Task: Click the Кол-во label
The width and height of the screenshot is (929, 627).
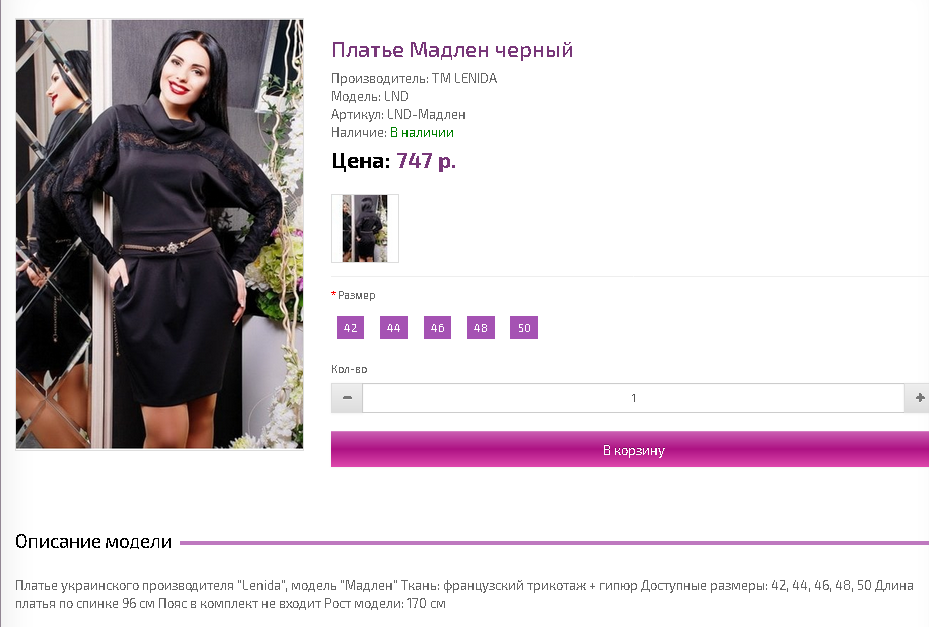Action: click(x=349, y=369)
